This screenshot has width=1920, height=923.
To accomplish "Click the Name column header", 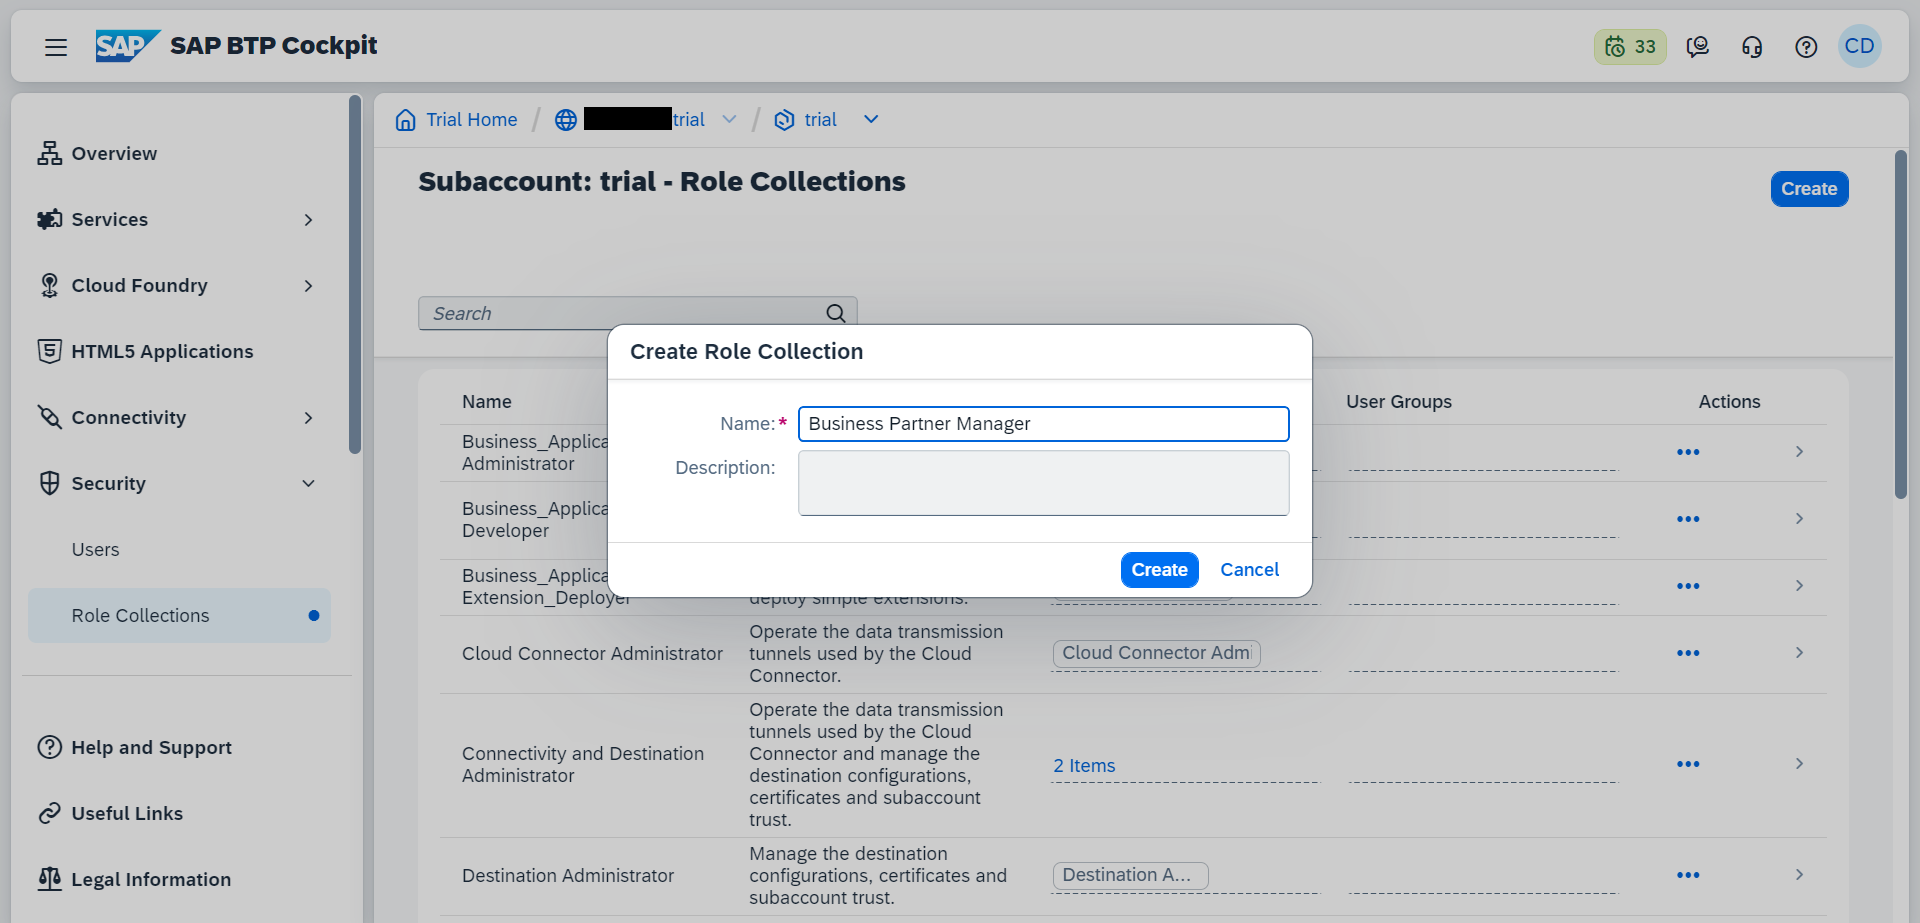I will tap(487, 402).
